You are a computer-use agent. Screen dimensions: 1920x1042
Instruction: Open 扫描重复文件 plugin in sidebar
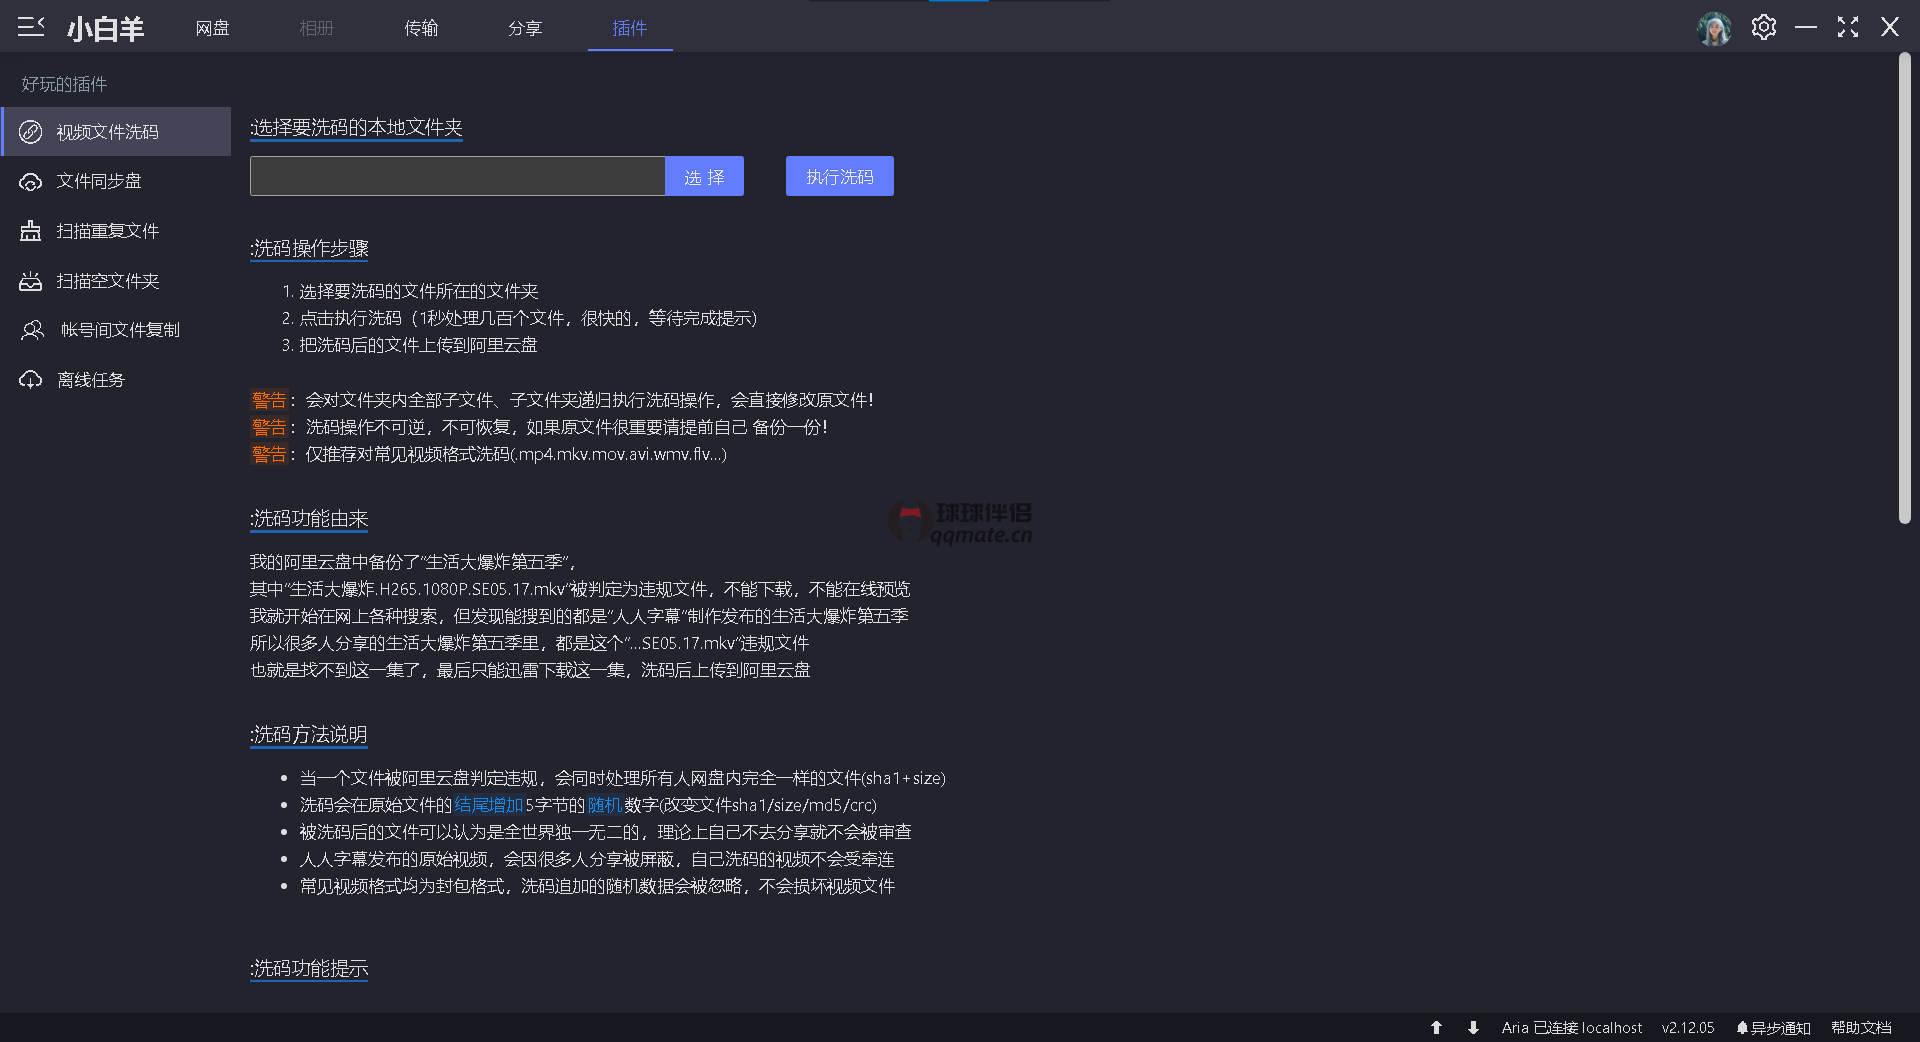107,231
